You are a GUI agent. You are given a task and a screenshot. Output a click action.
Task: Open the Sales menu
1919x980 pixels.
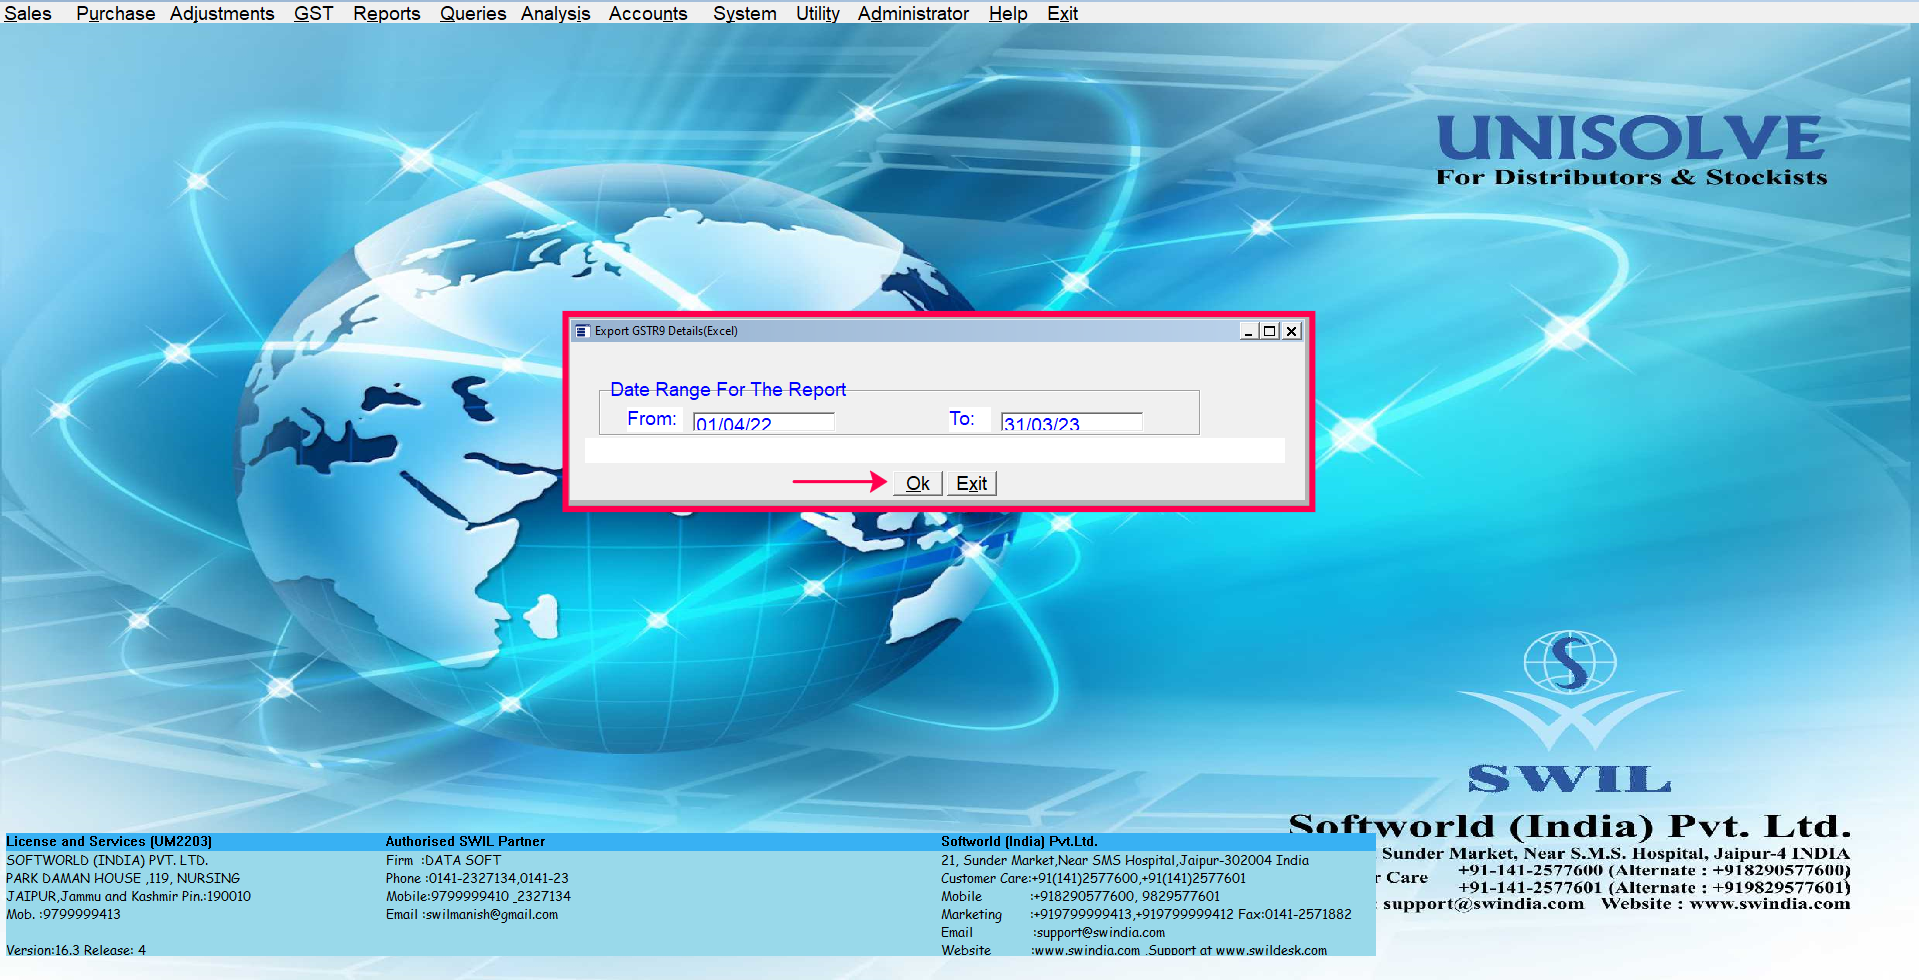tap(28, 13)
